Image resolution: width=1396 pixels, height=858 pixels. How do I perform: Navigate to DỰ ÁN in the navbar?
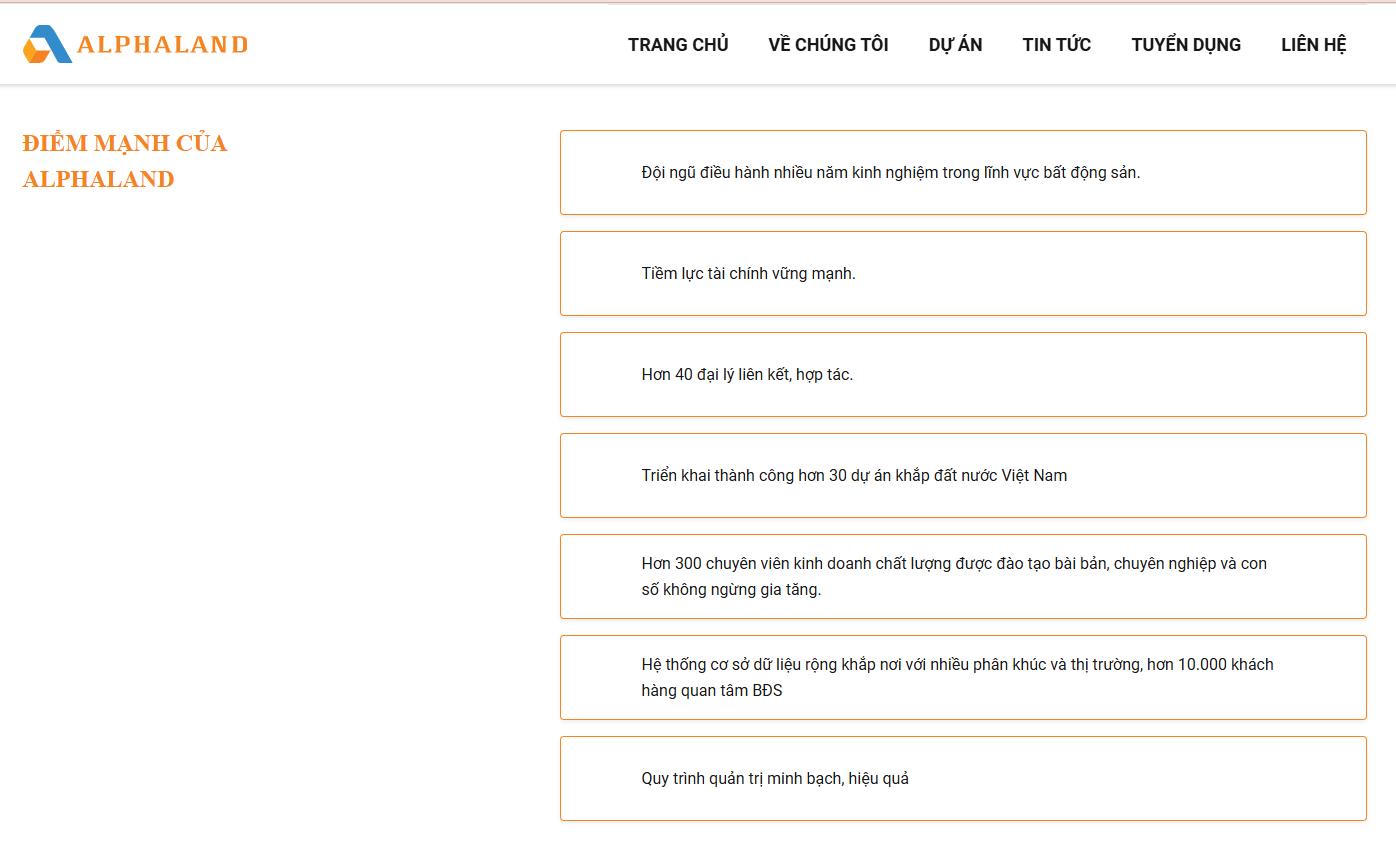[955, 44]
